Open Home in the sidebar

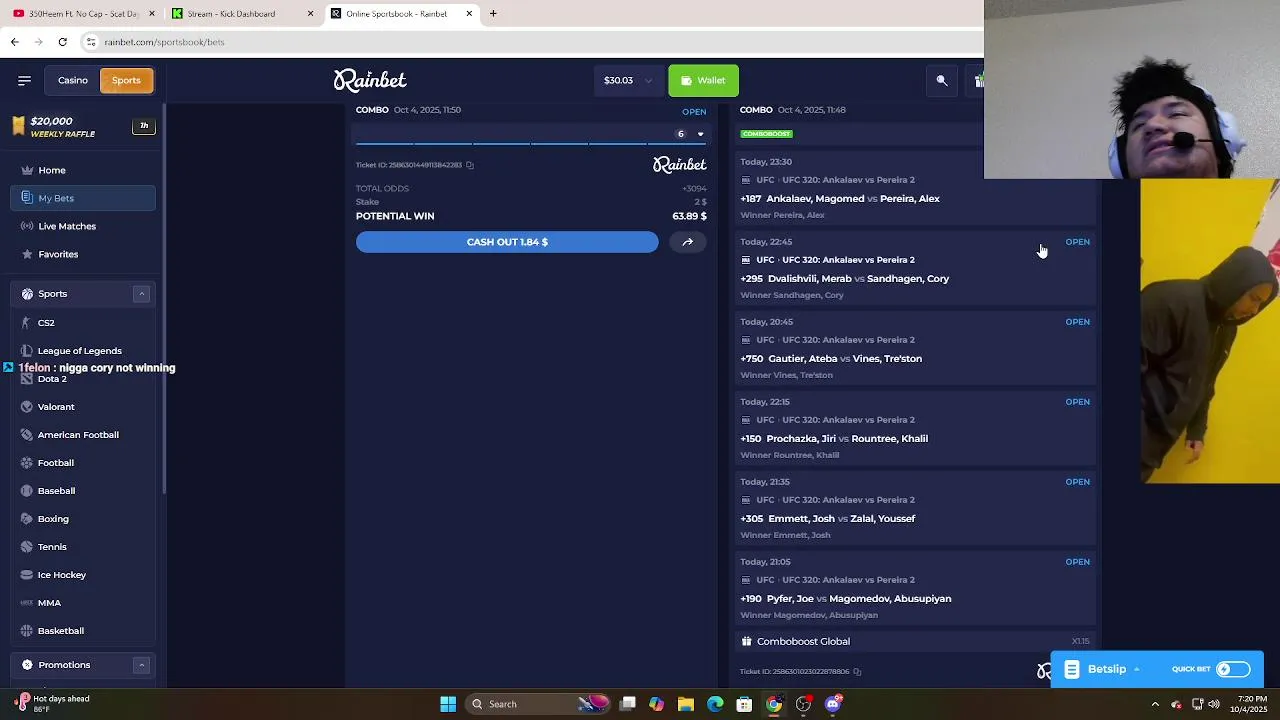click(83, 170)
